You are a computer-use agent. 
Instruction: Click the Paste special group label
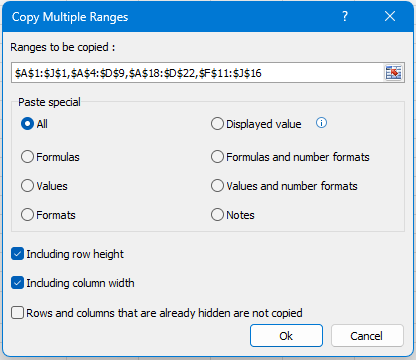49,102
